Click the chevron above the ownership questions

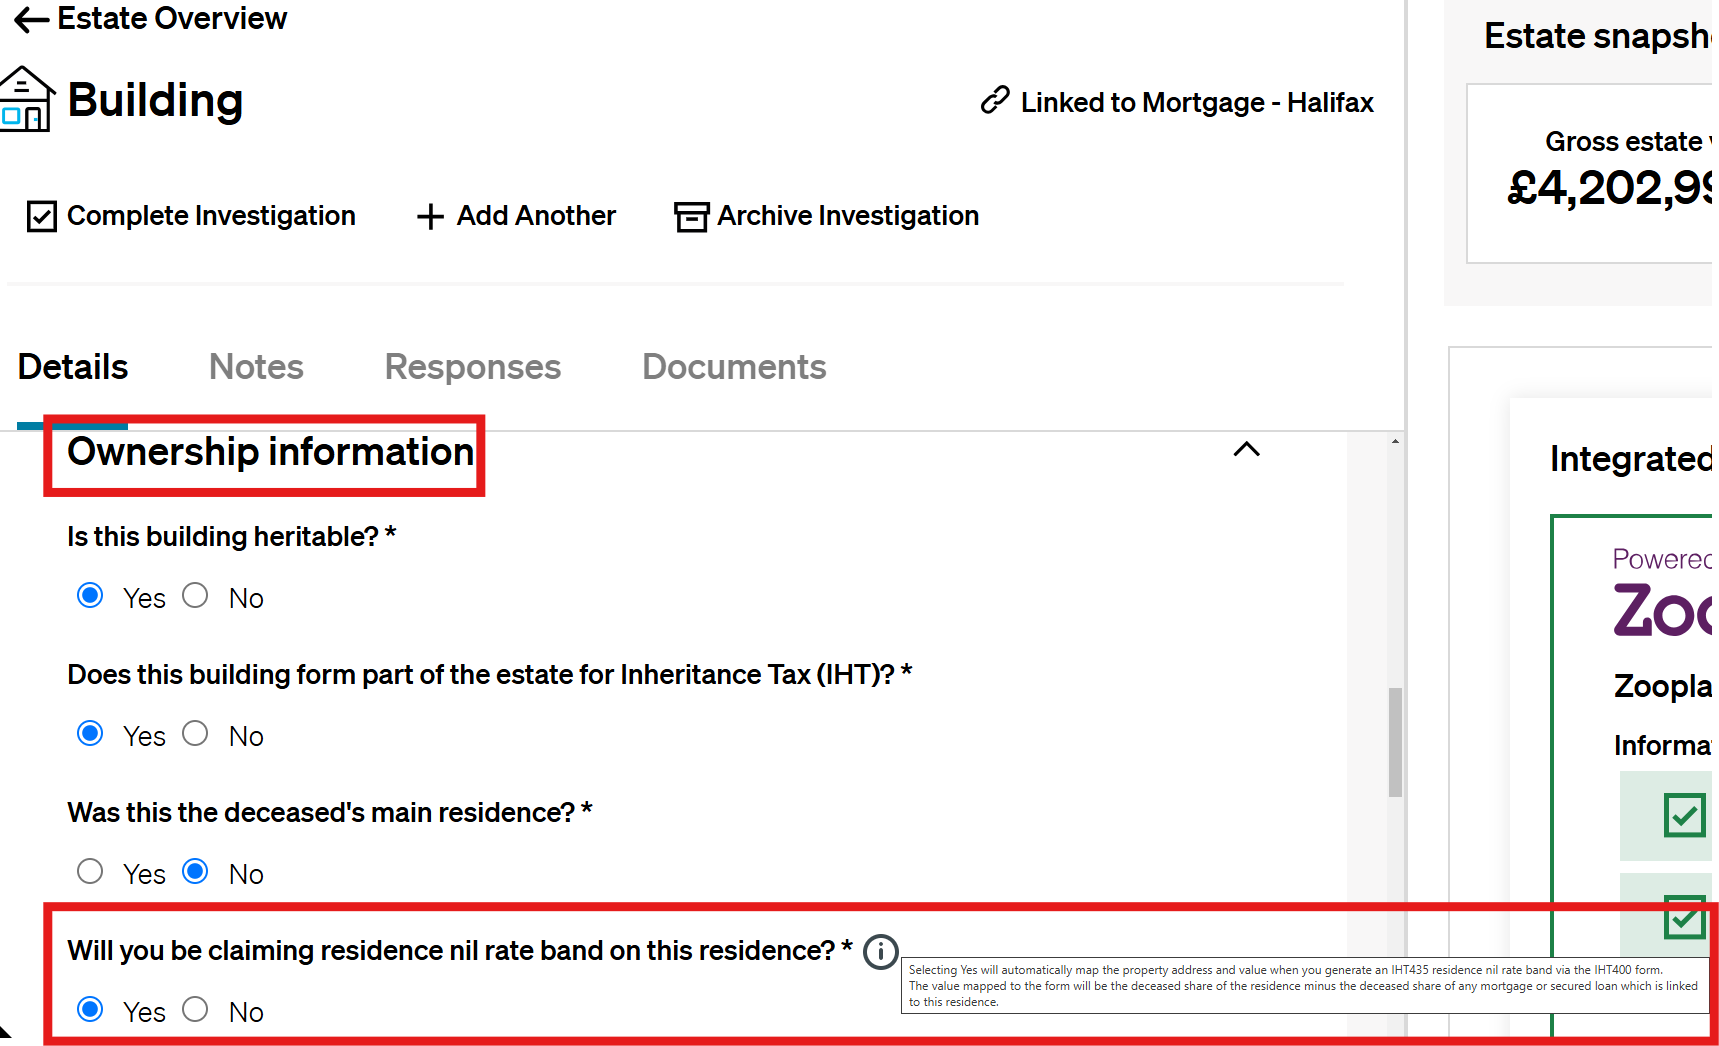tap(1246, 450)
